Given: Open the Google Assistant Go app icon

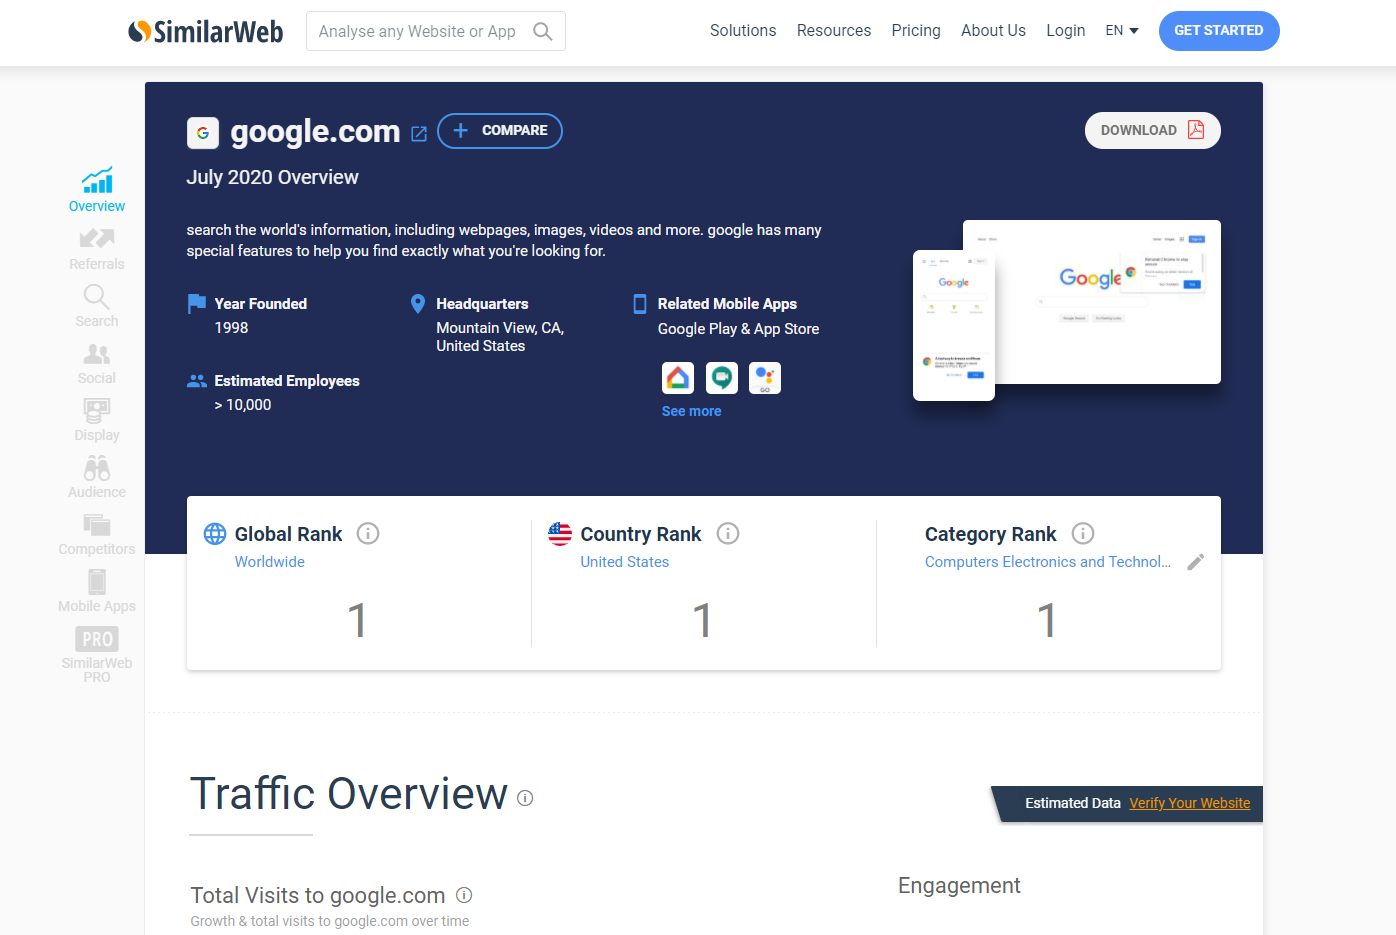Looking at the screenshot, I should coord(765,377).
